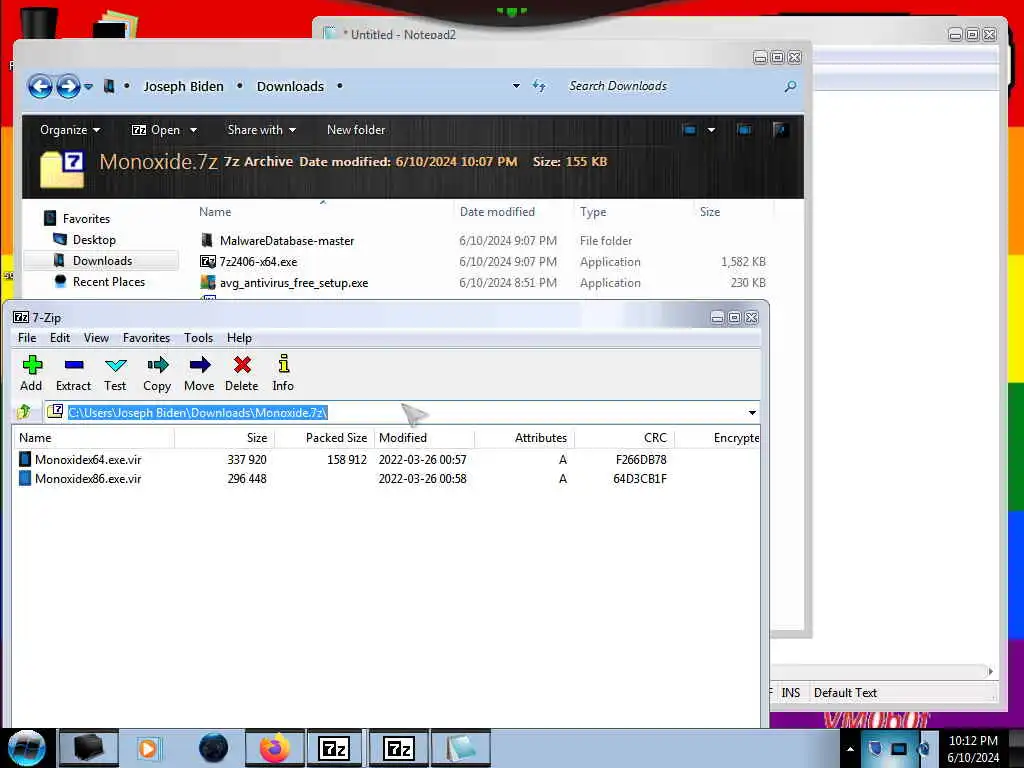Open the Explorer recent locations dropdown arrow

(x=88, y=86)
